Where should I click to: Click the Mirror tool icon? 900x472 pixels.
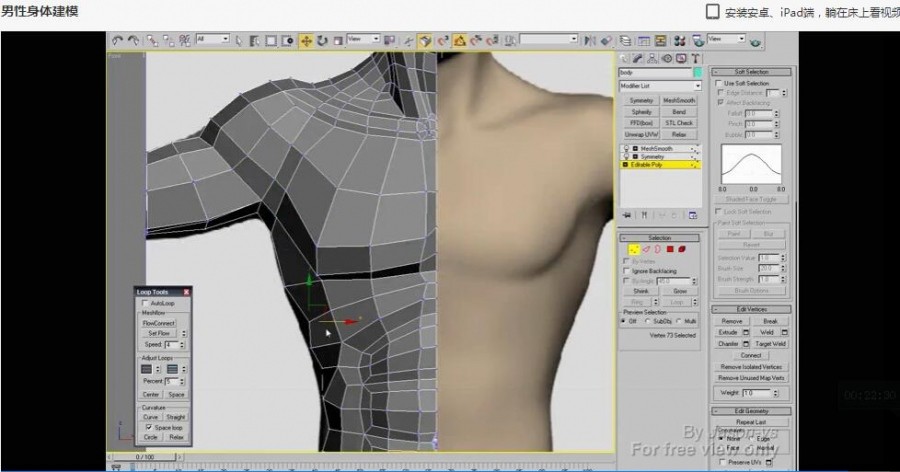[589, 41]
